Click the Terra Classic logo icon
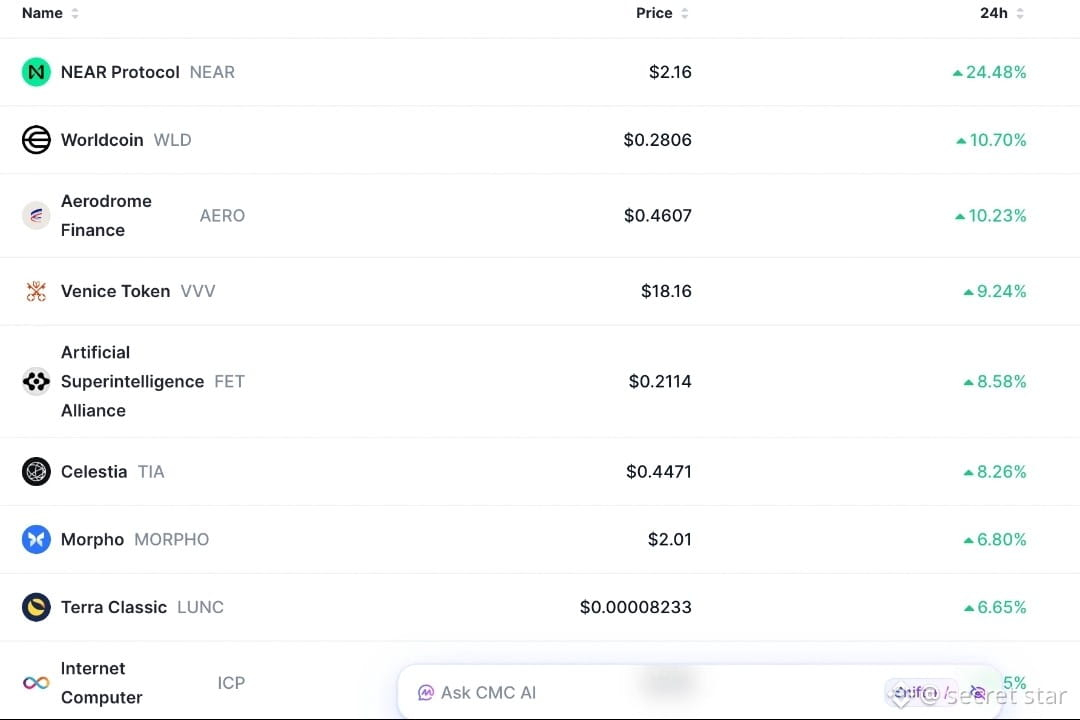Image resolution: width=1080 pixels, height=720 pixels. pos(36,607)
